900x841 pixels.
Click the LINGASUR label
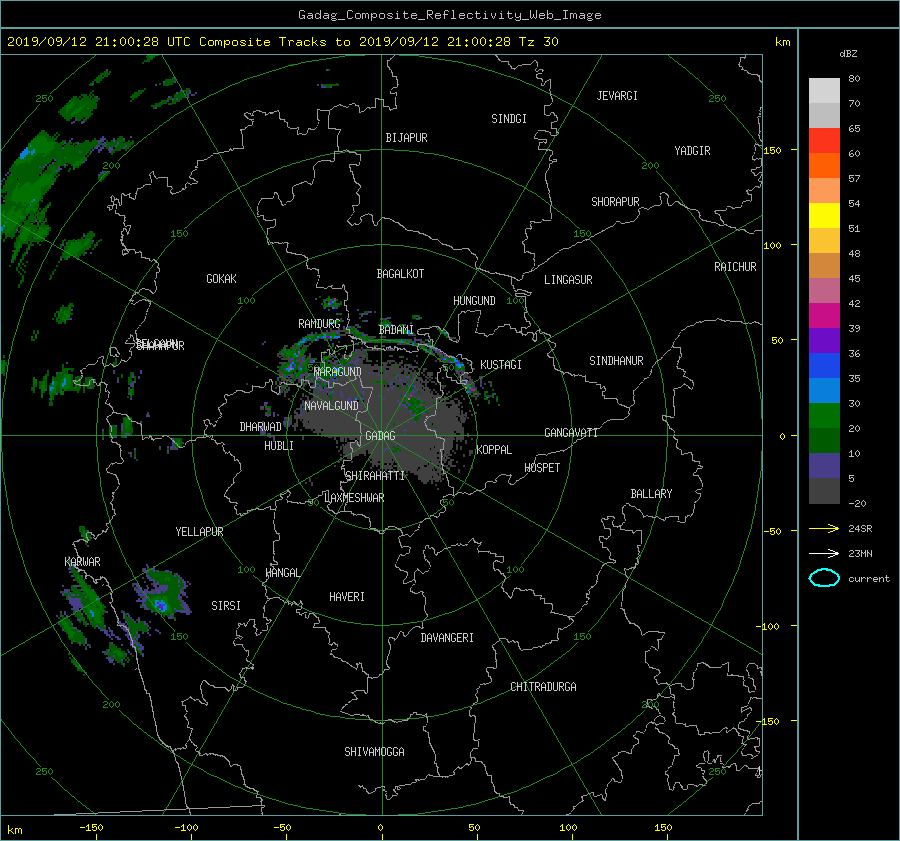(x=568, y=280)
